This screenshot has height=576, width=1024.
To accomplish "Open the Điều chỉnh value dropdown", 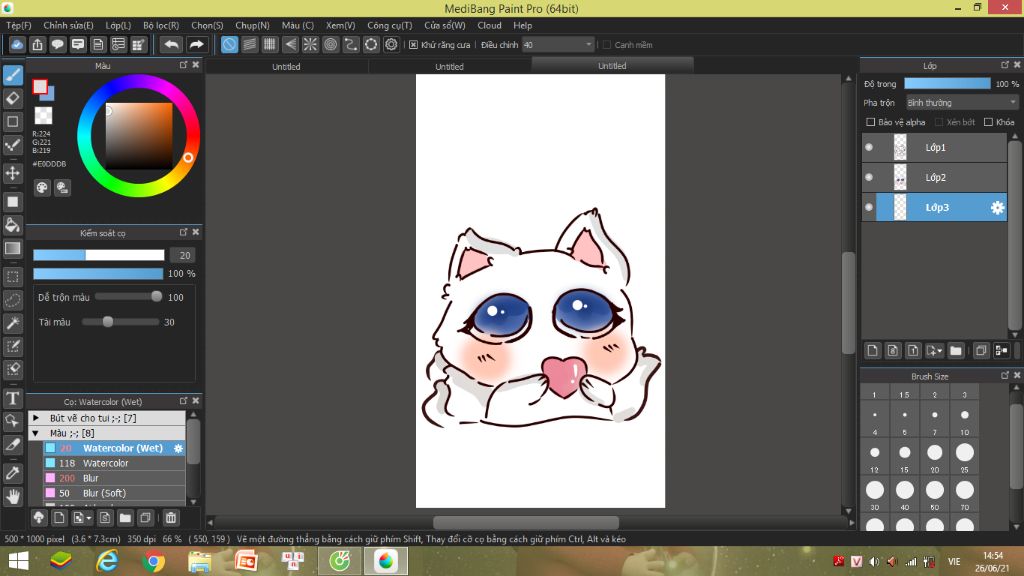I will point(558,45).
